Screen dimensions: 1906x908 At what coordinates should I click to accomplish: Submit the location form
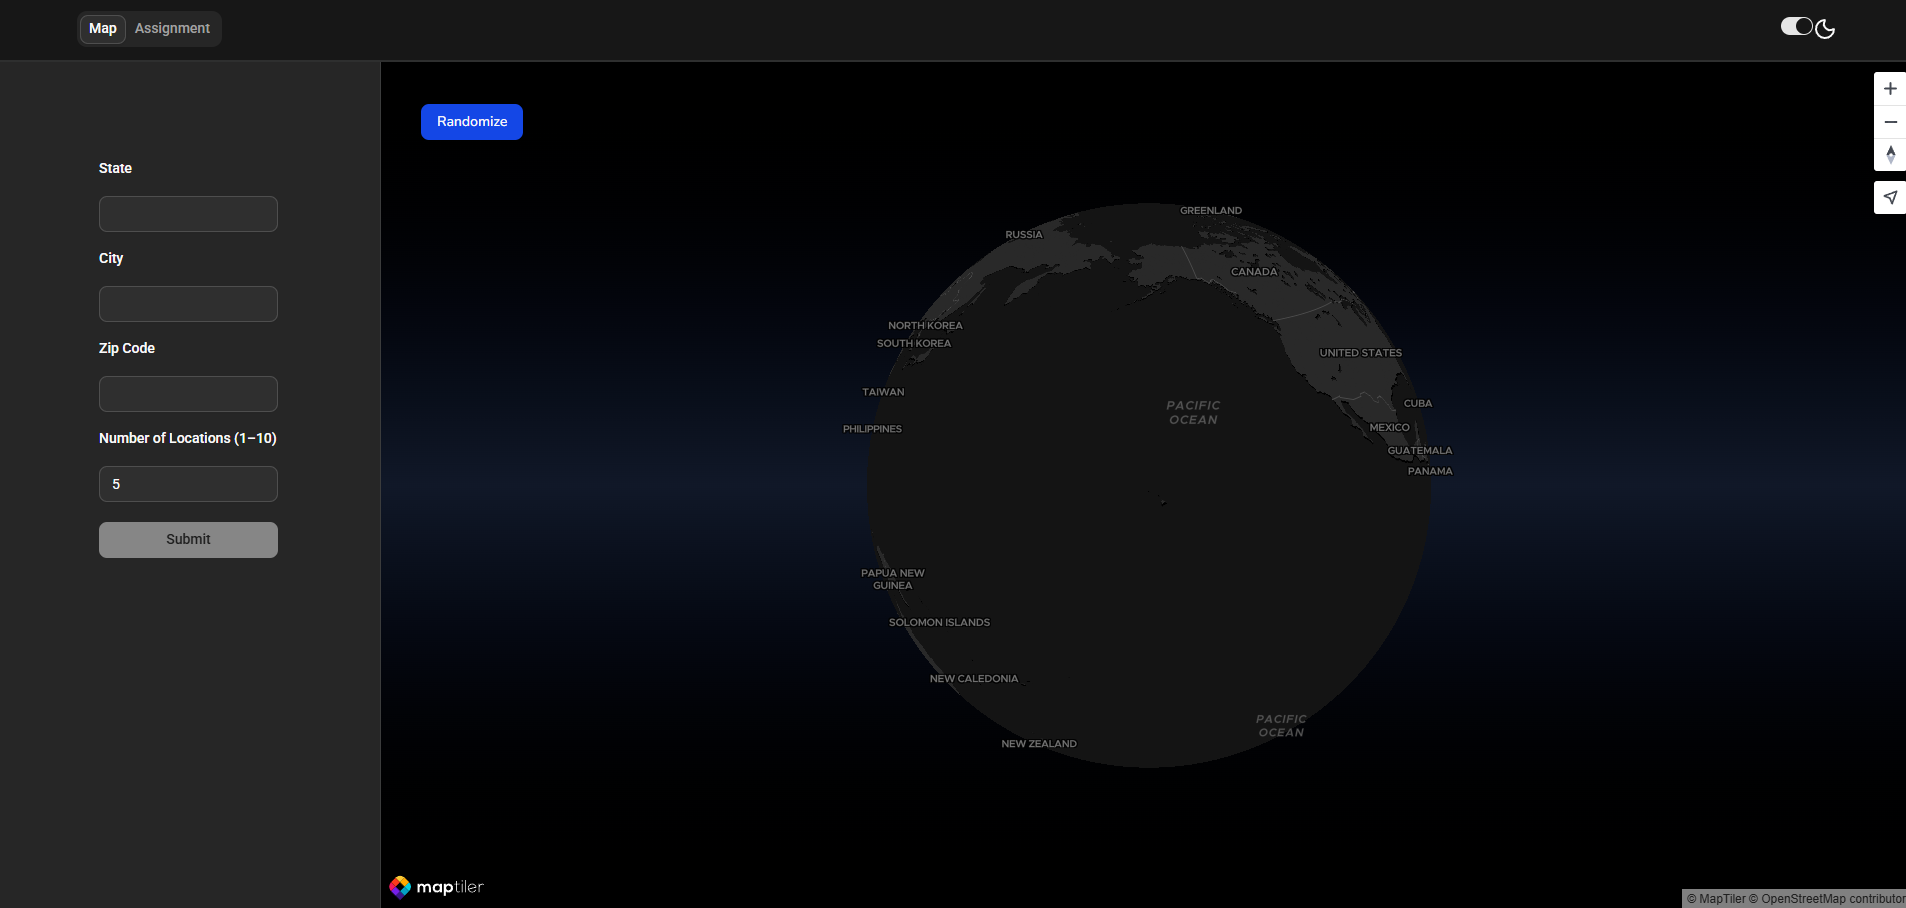point(188,540)
